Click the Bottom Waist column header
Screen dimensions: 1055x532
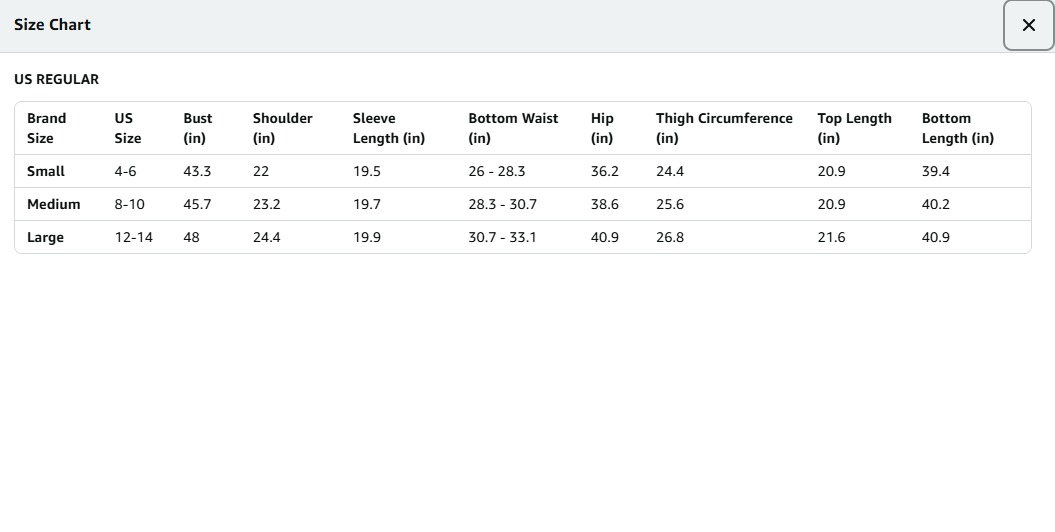tap(513, 128)
